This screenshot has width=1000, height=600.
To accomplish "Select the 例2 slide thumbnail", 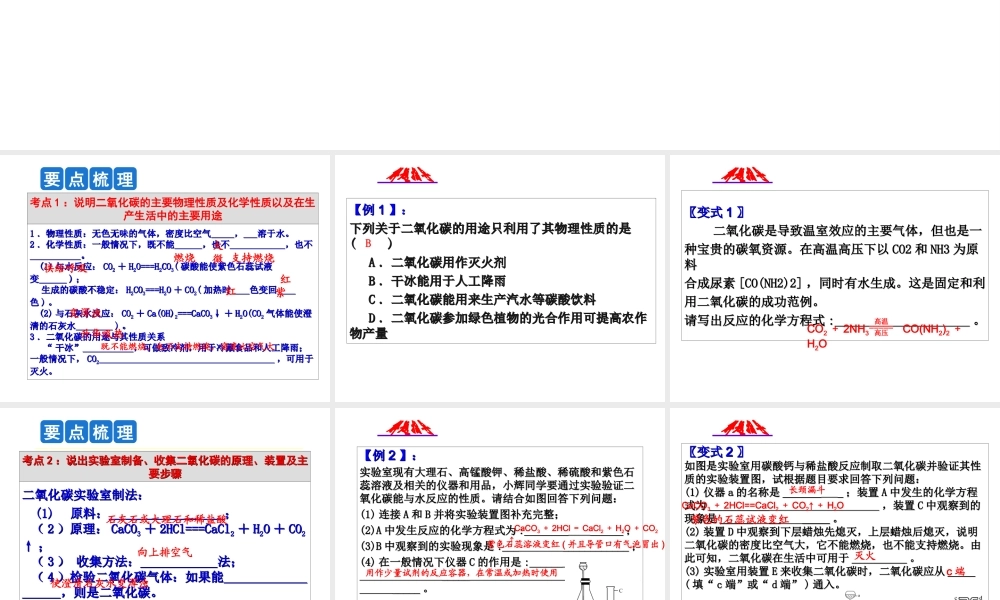I will 500,504.
